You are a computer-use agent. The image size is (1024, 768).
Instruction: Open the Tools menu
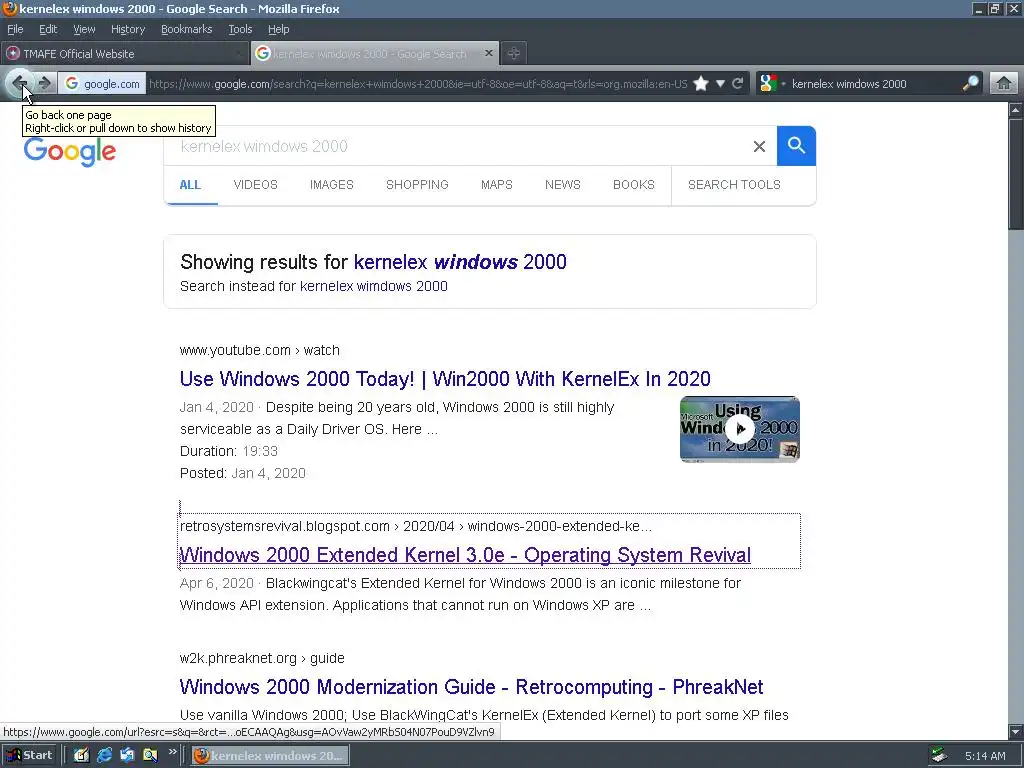[240, 29]
